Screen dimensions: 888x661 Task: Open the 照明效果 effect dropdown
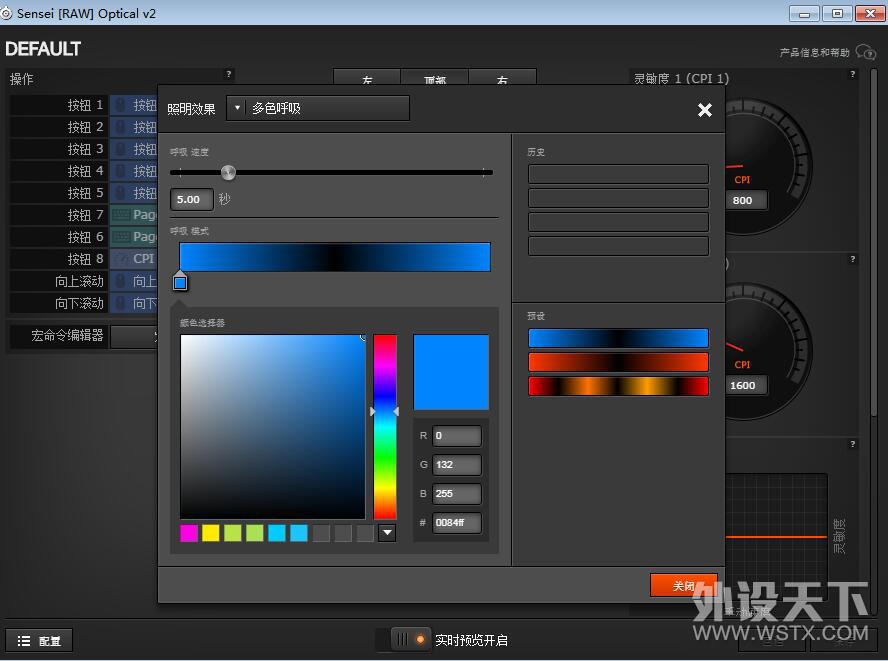318,108
